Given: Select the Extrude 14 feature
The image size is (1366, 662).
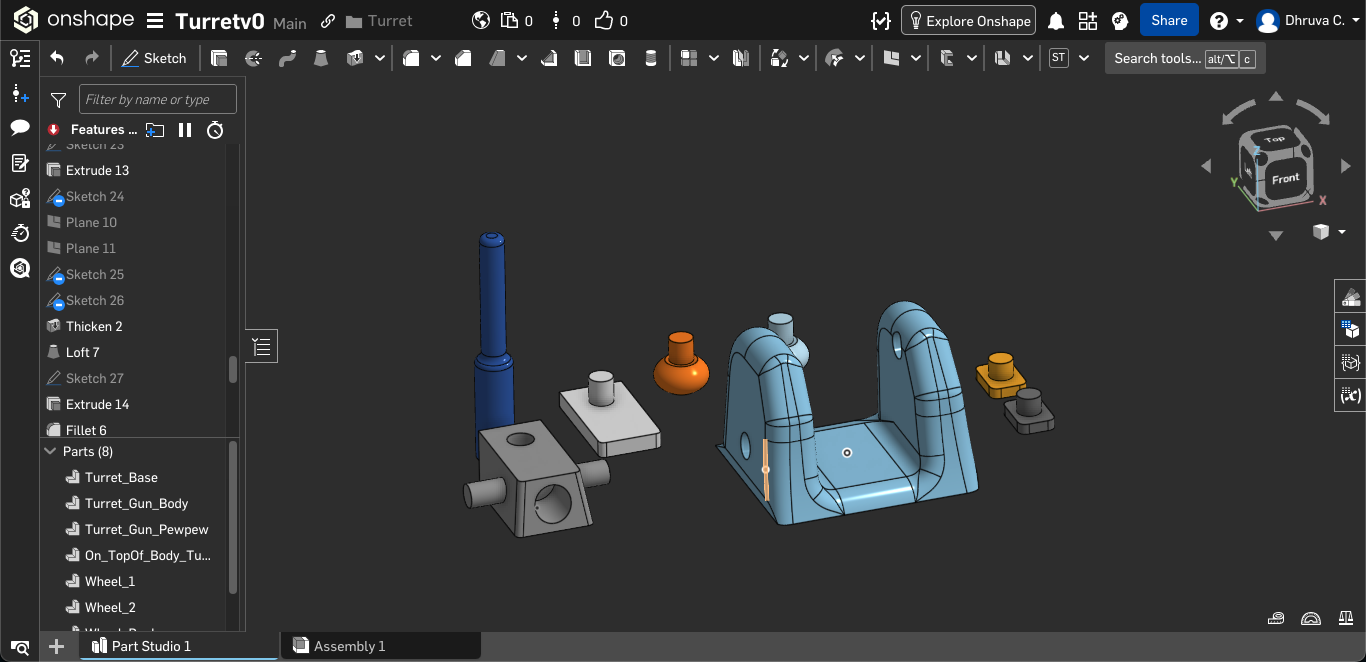Looking at the screenshot, I should 97,404.
